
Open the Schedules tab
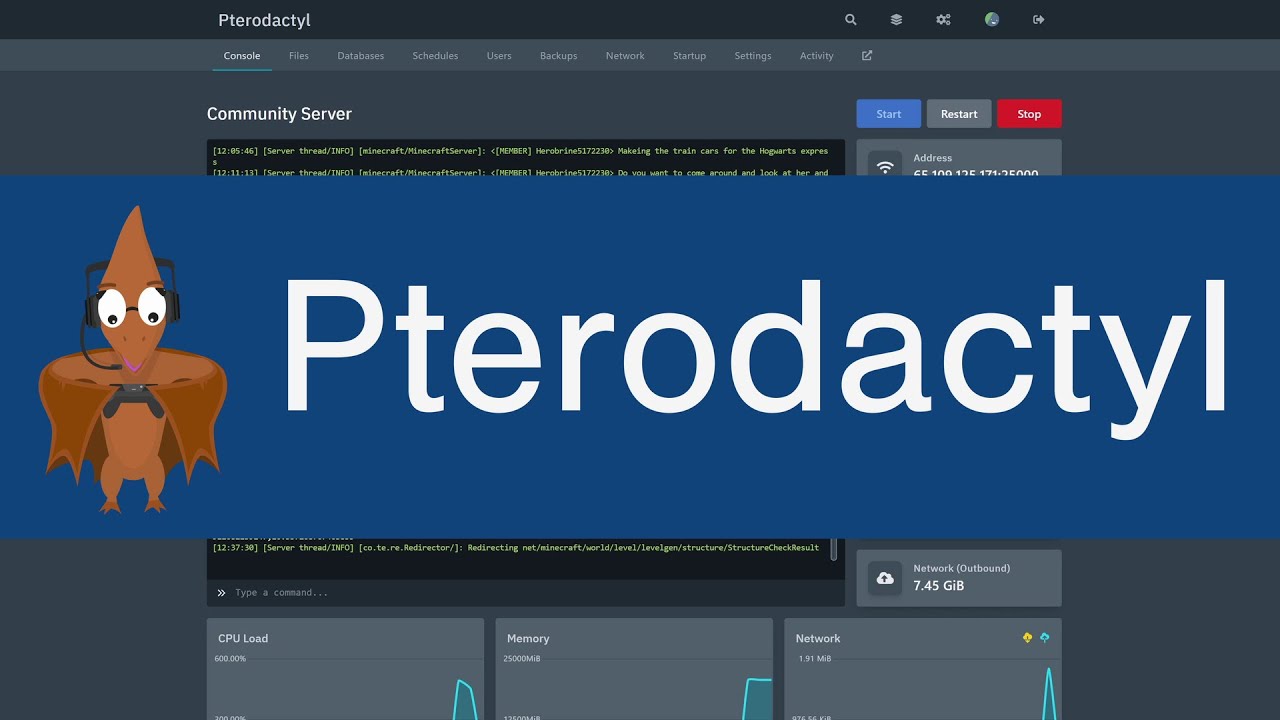435,56
